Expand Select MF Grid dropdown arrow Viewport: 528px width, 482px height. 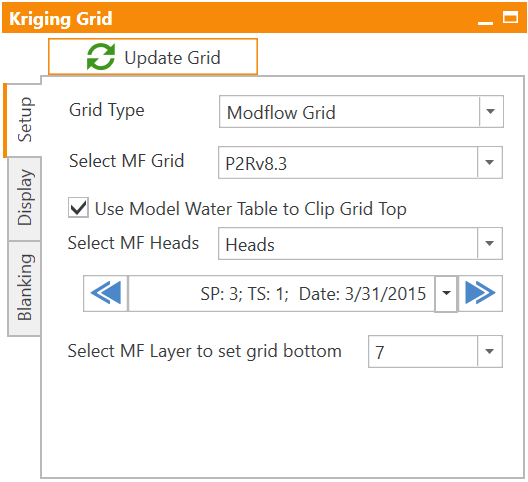tap(490, 162)
